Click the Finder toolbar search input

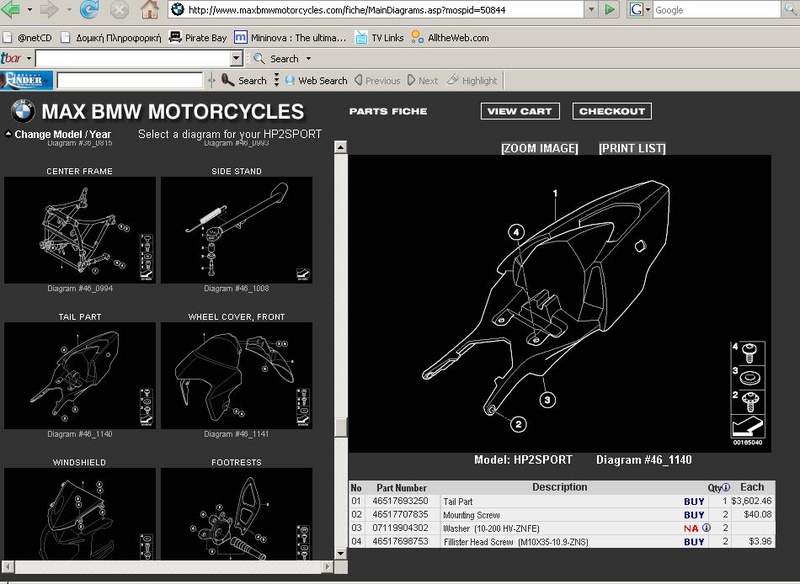tap(130, 81)
